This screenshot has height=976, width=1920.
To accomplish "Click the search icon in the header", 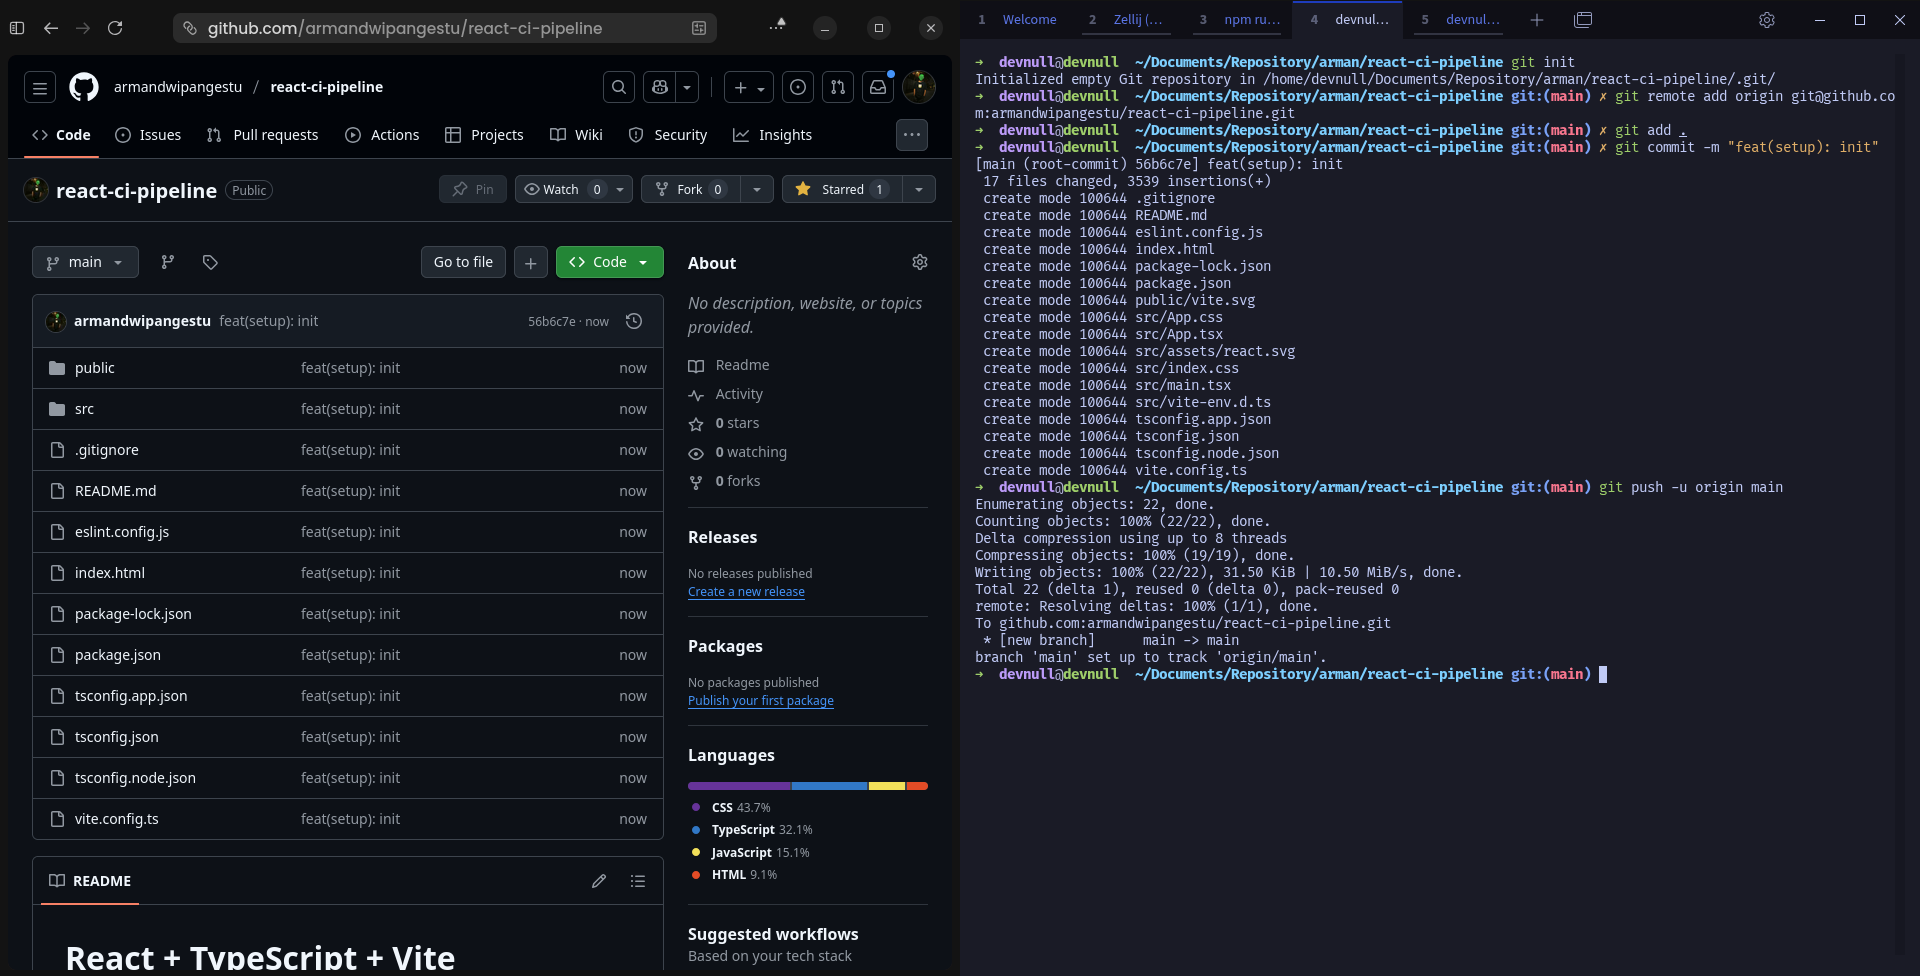I will click(x=618, y=87).
